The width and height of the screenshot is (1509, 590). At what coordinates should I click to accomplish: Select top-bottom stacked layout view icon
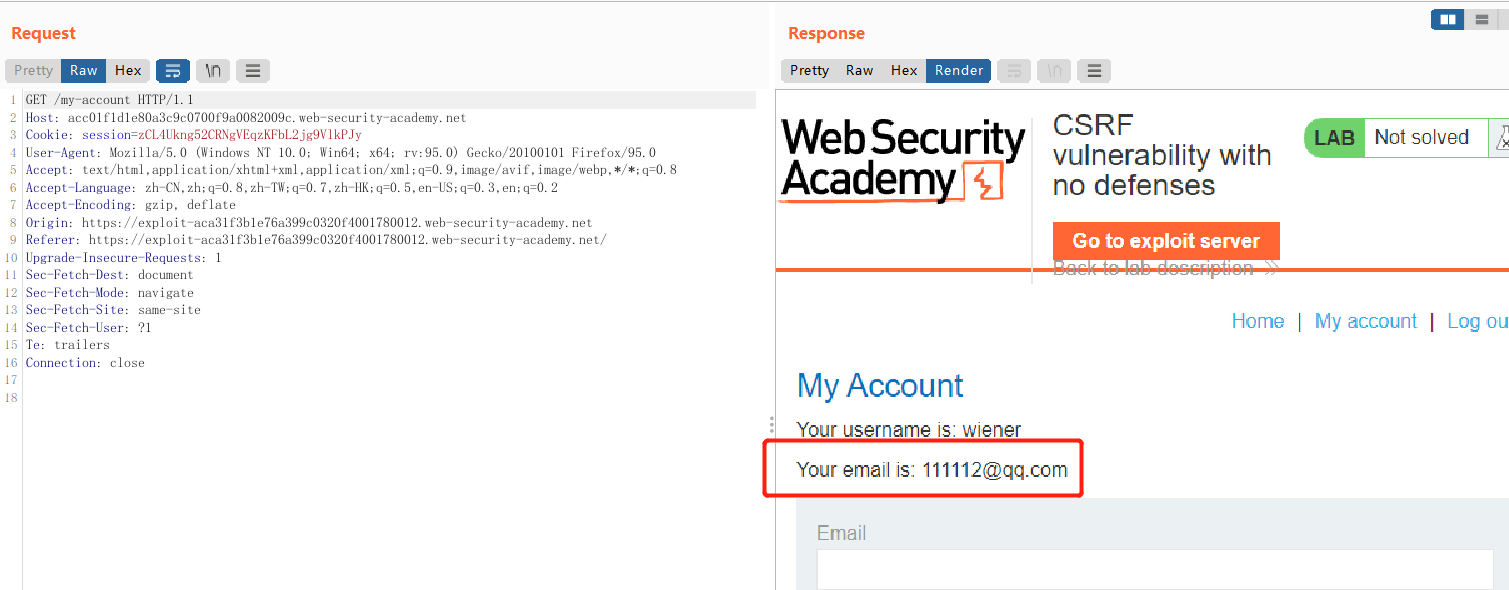point(1482,19)
